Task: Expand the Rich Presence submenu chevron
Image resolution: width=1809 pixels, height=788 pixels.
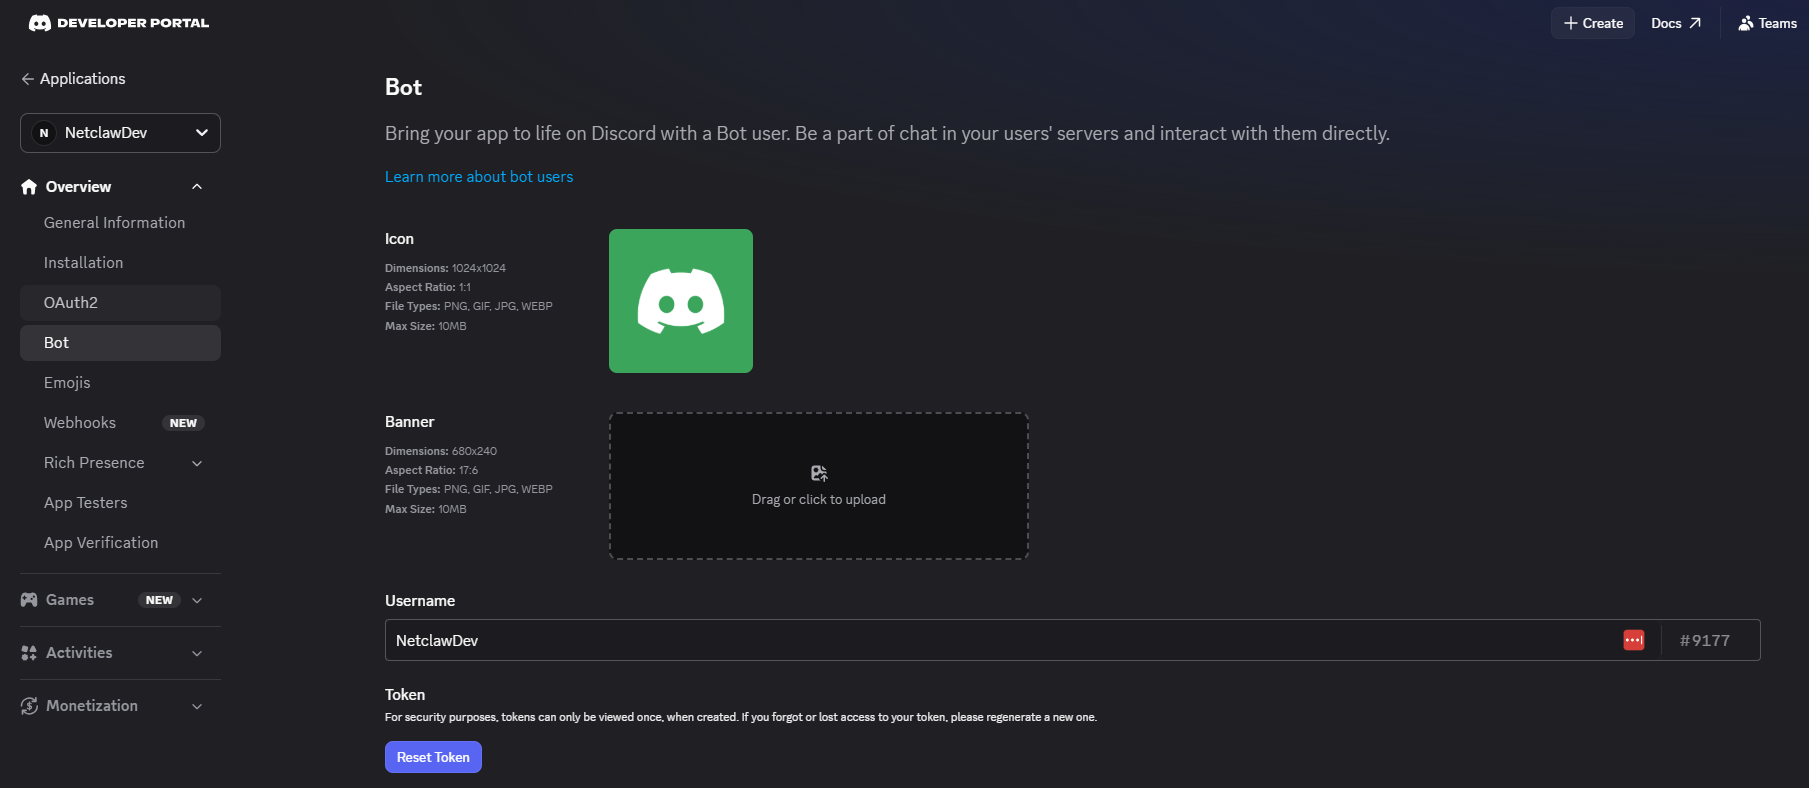Action: (x=197, y=463)
